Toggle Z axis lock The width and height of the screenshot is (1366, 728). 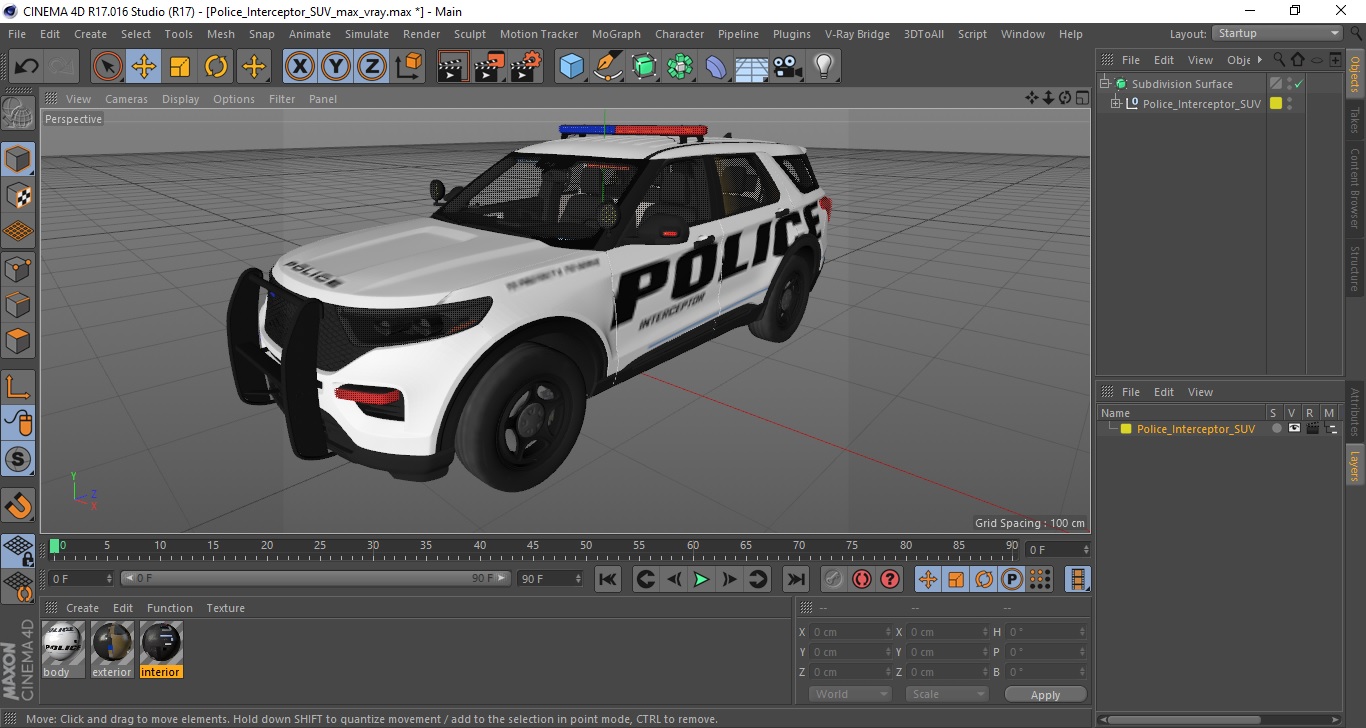coord(372,67)
